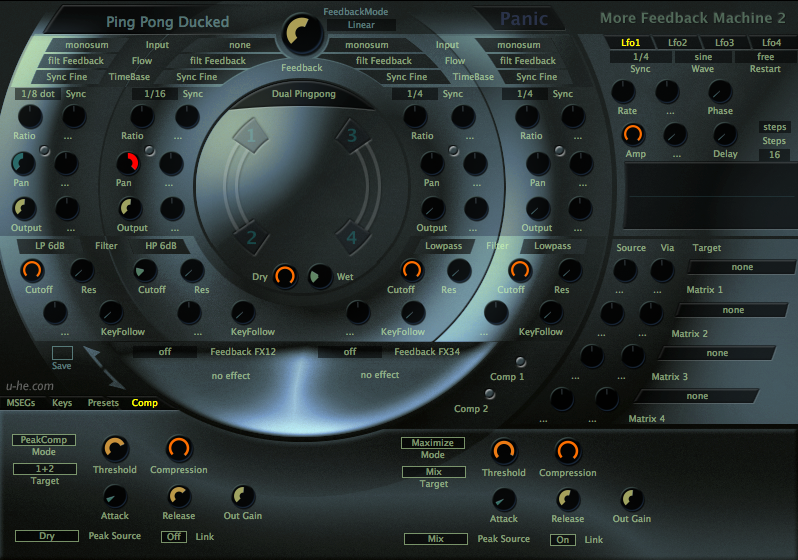Viewport: 798px width, 560px height.
Task: Open the LFO free Restart selector
Action: click(x=765, y=57)
